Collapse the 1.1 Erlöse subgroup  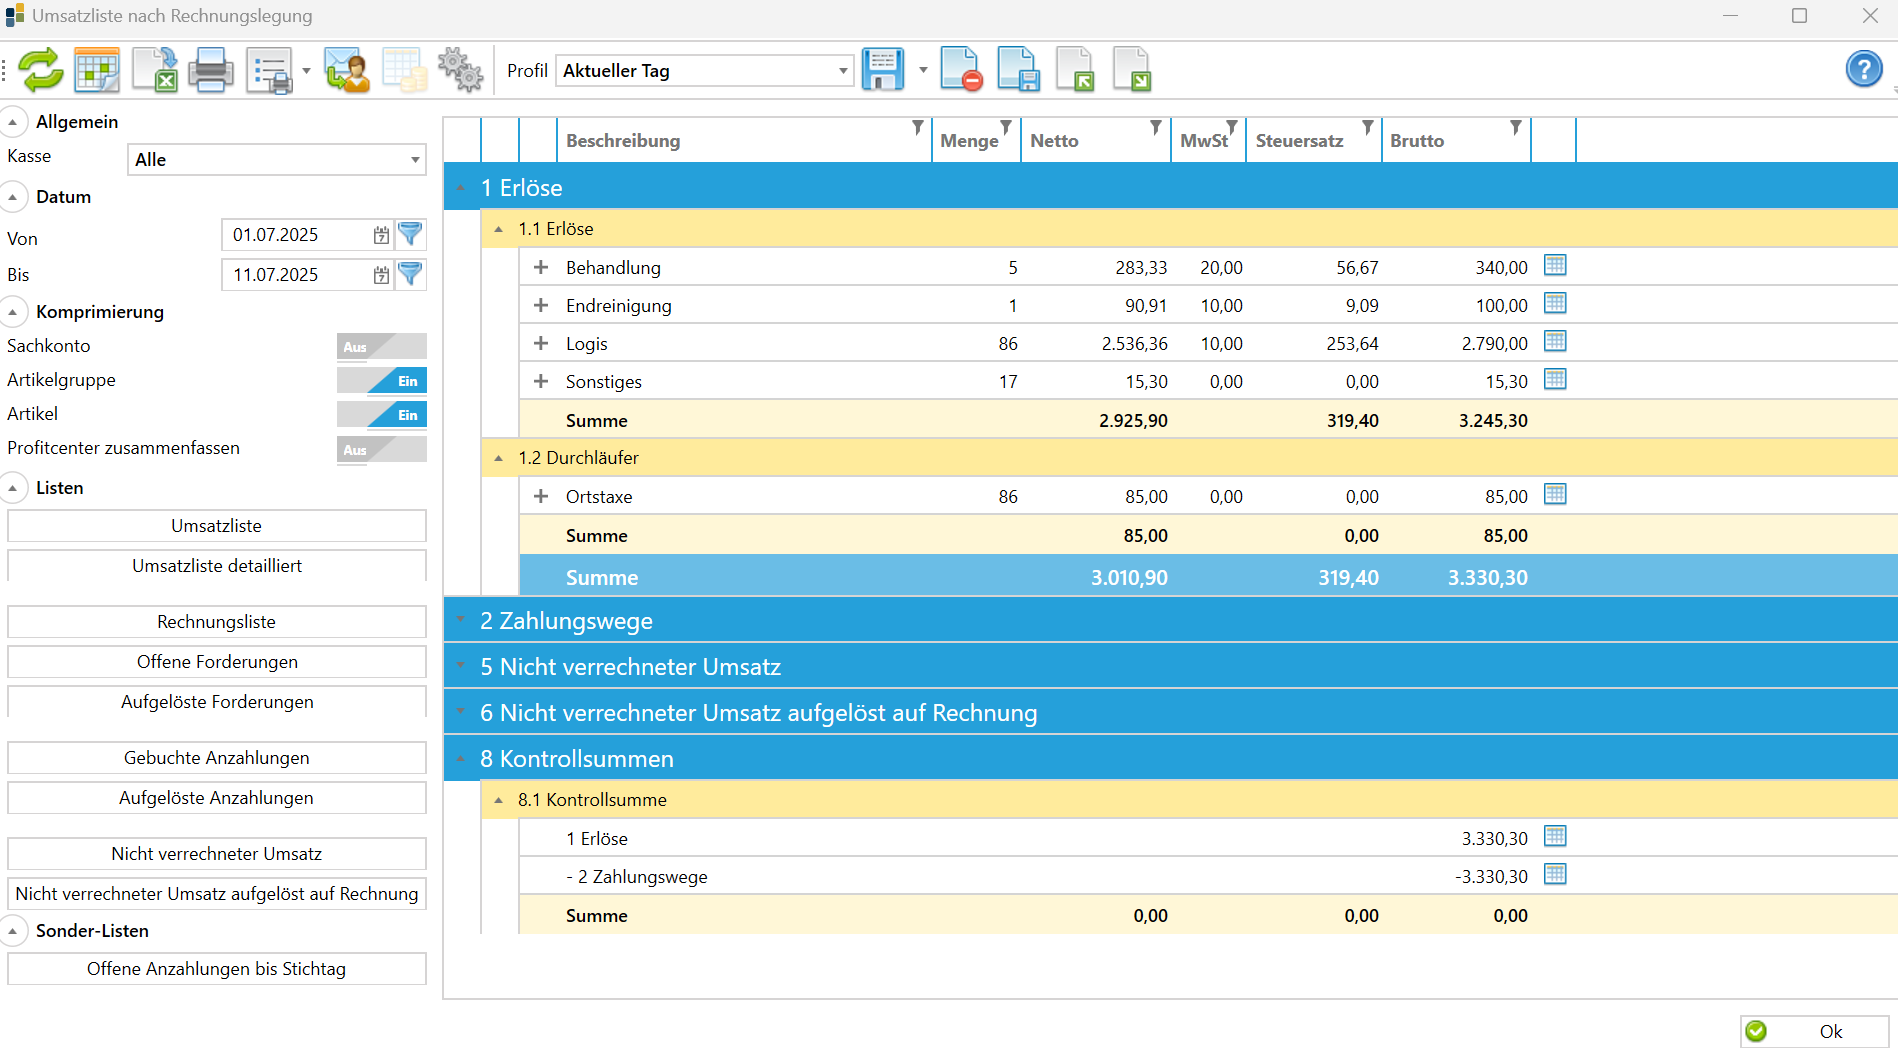coord(499,229)
